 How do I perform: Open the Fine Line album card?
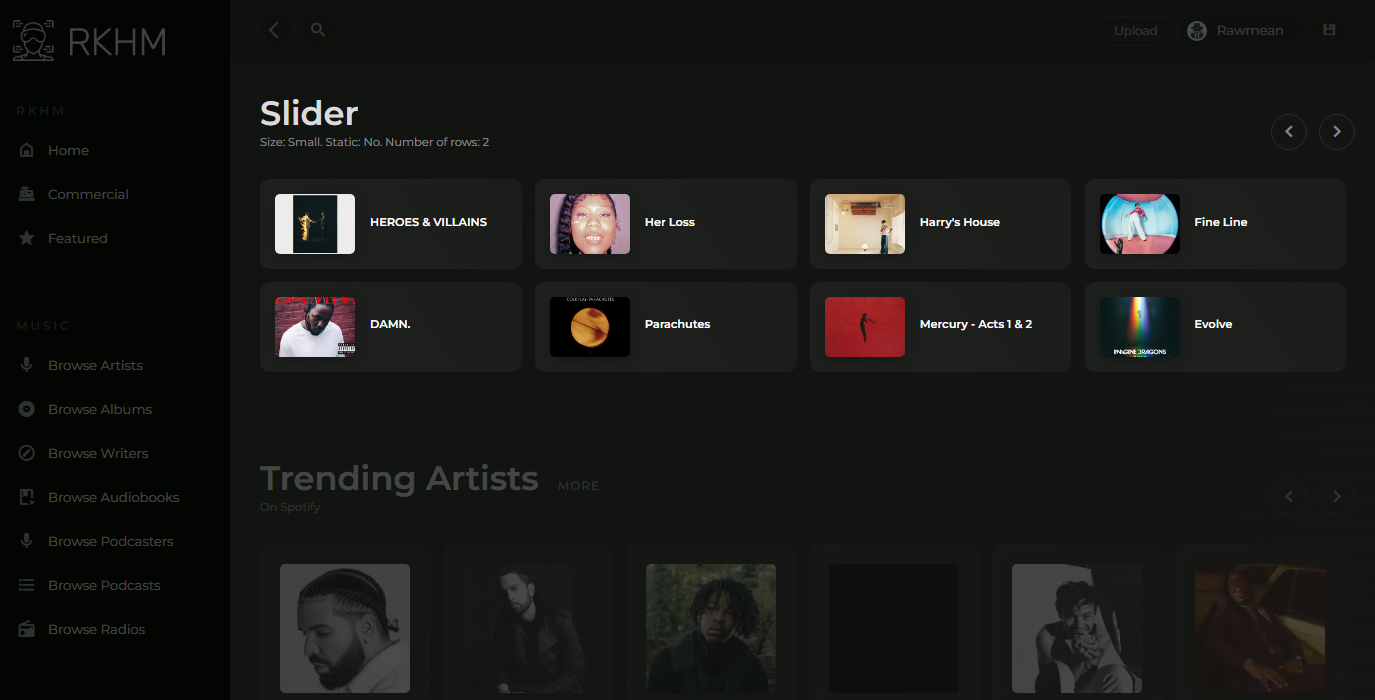[1215, 224]
